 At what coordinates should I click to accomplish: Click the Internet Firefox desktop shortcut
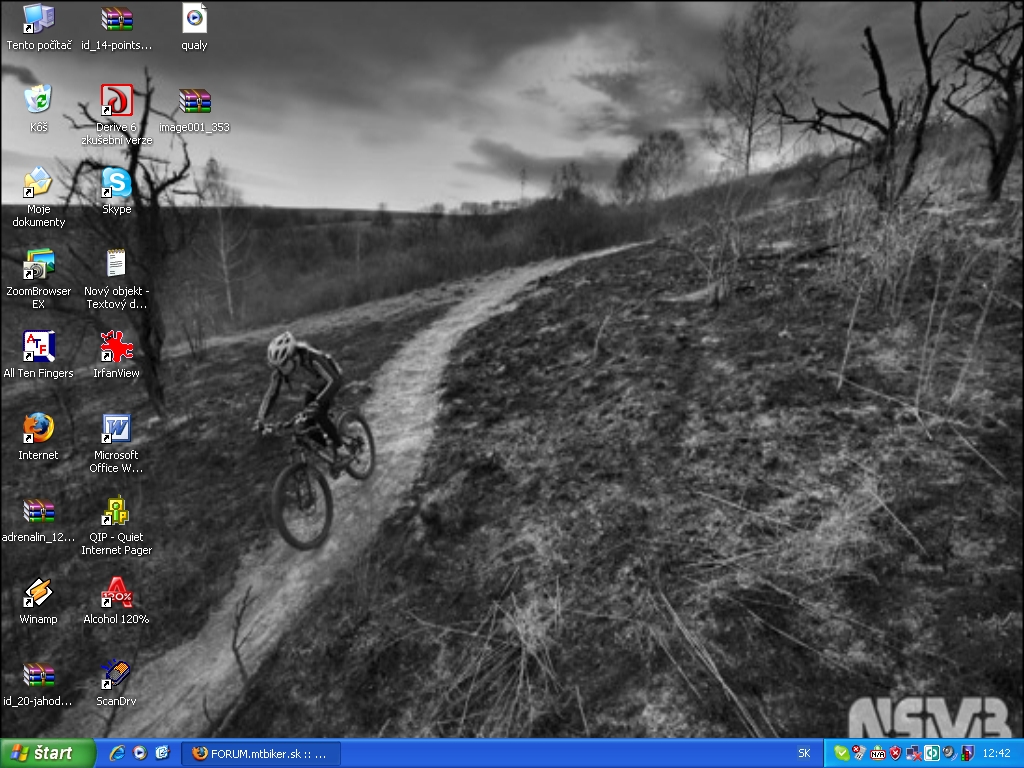[x=38, y=429]
